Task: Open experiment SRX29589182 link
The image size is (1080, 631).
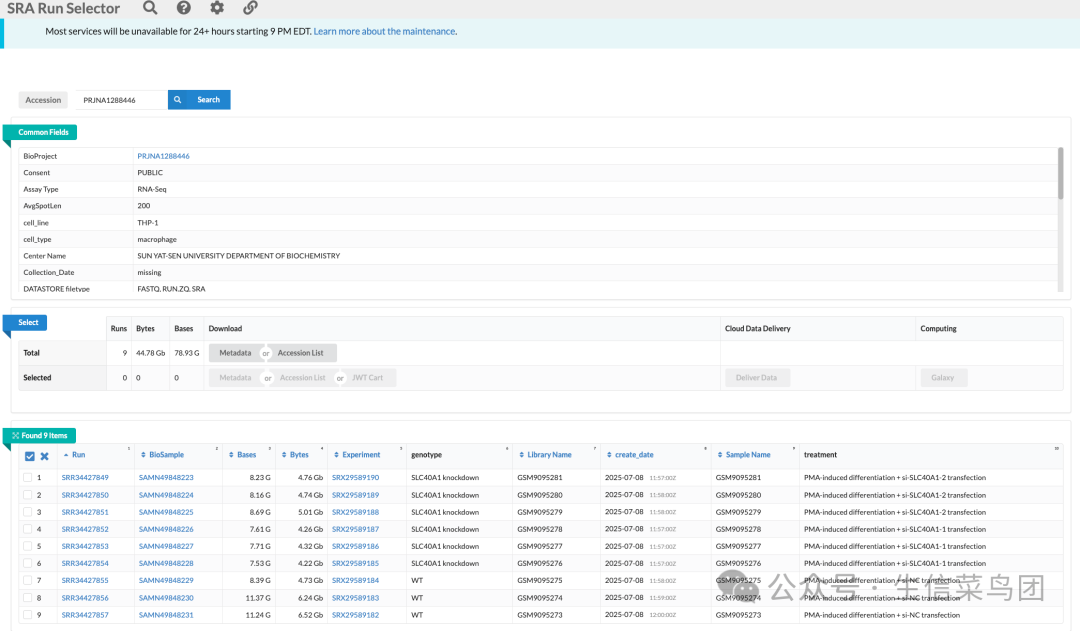Action: coord(355,615)
